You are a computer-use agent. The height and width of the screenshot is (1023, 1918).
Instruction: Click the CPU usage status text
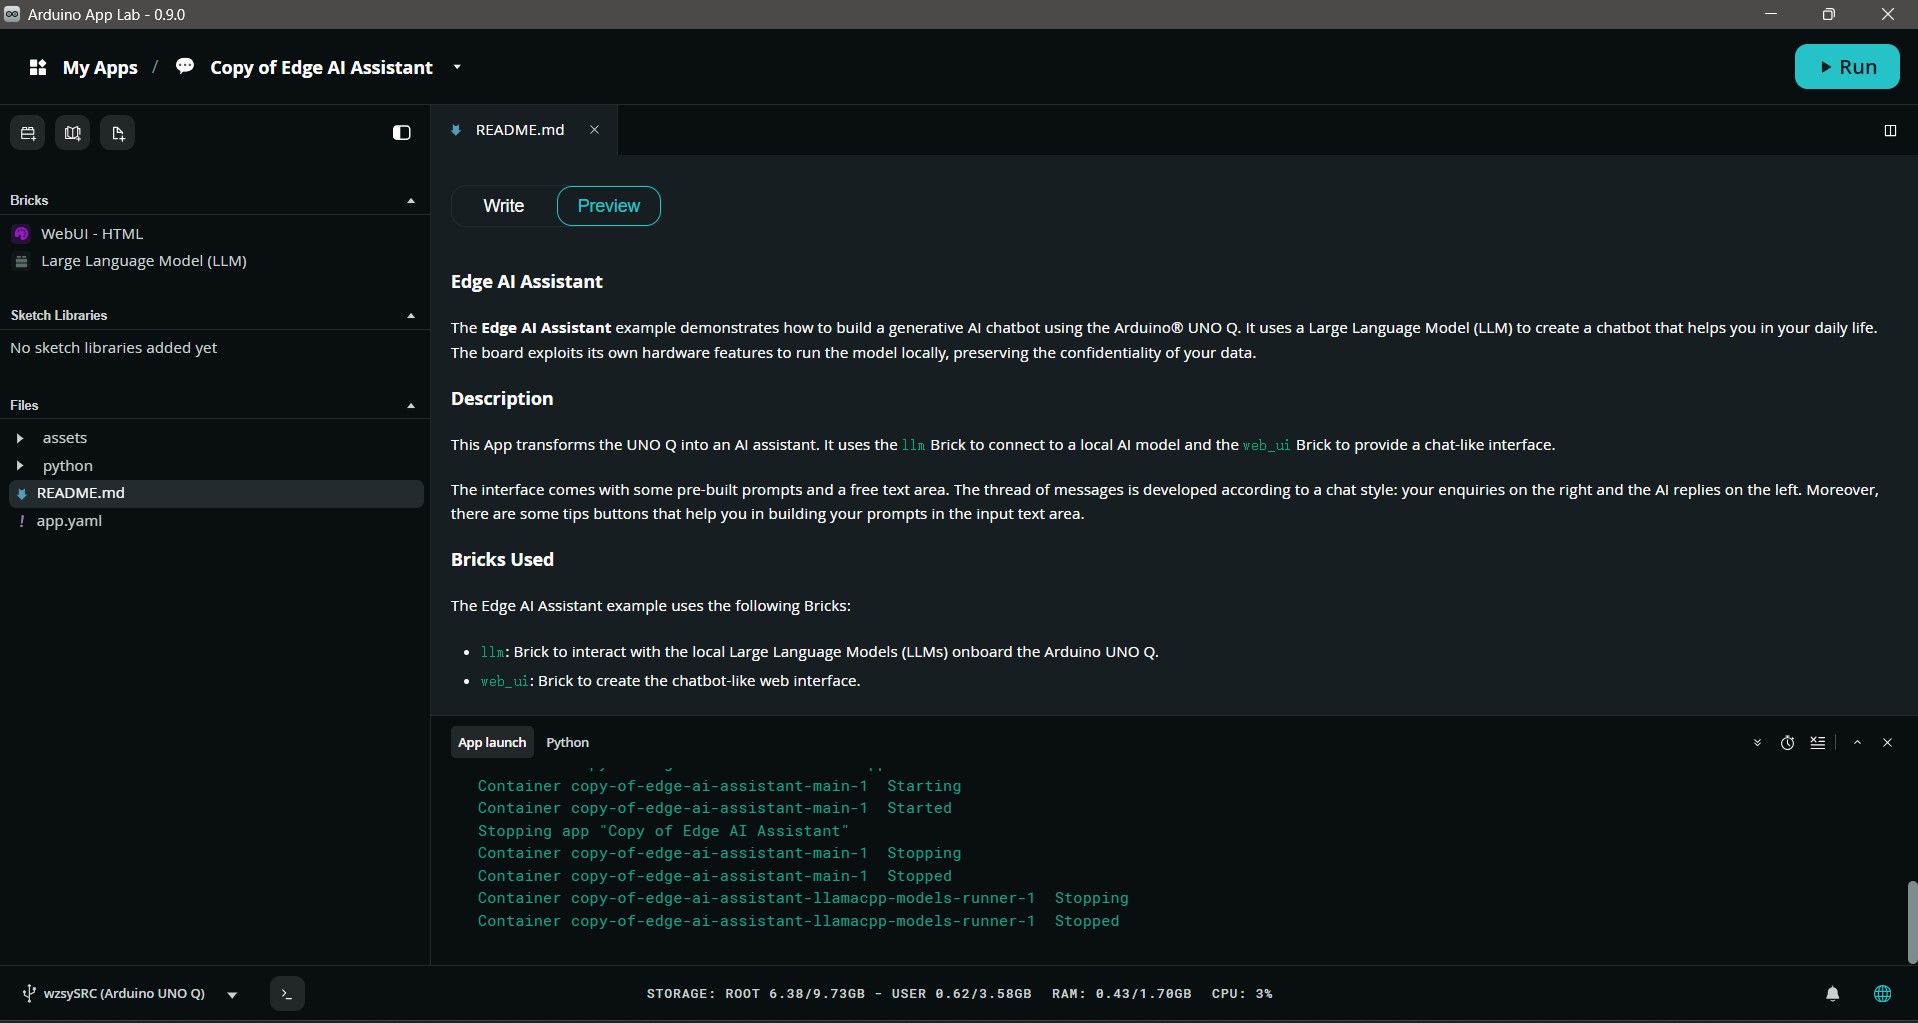(x=1242, y=994)
